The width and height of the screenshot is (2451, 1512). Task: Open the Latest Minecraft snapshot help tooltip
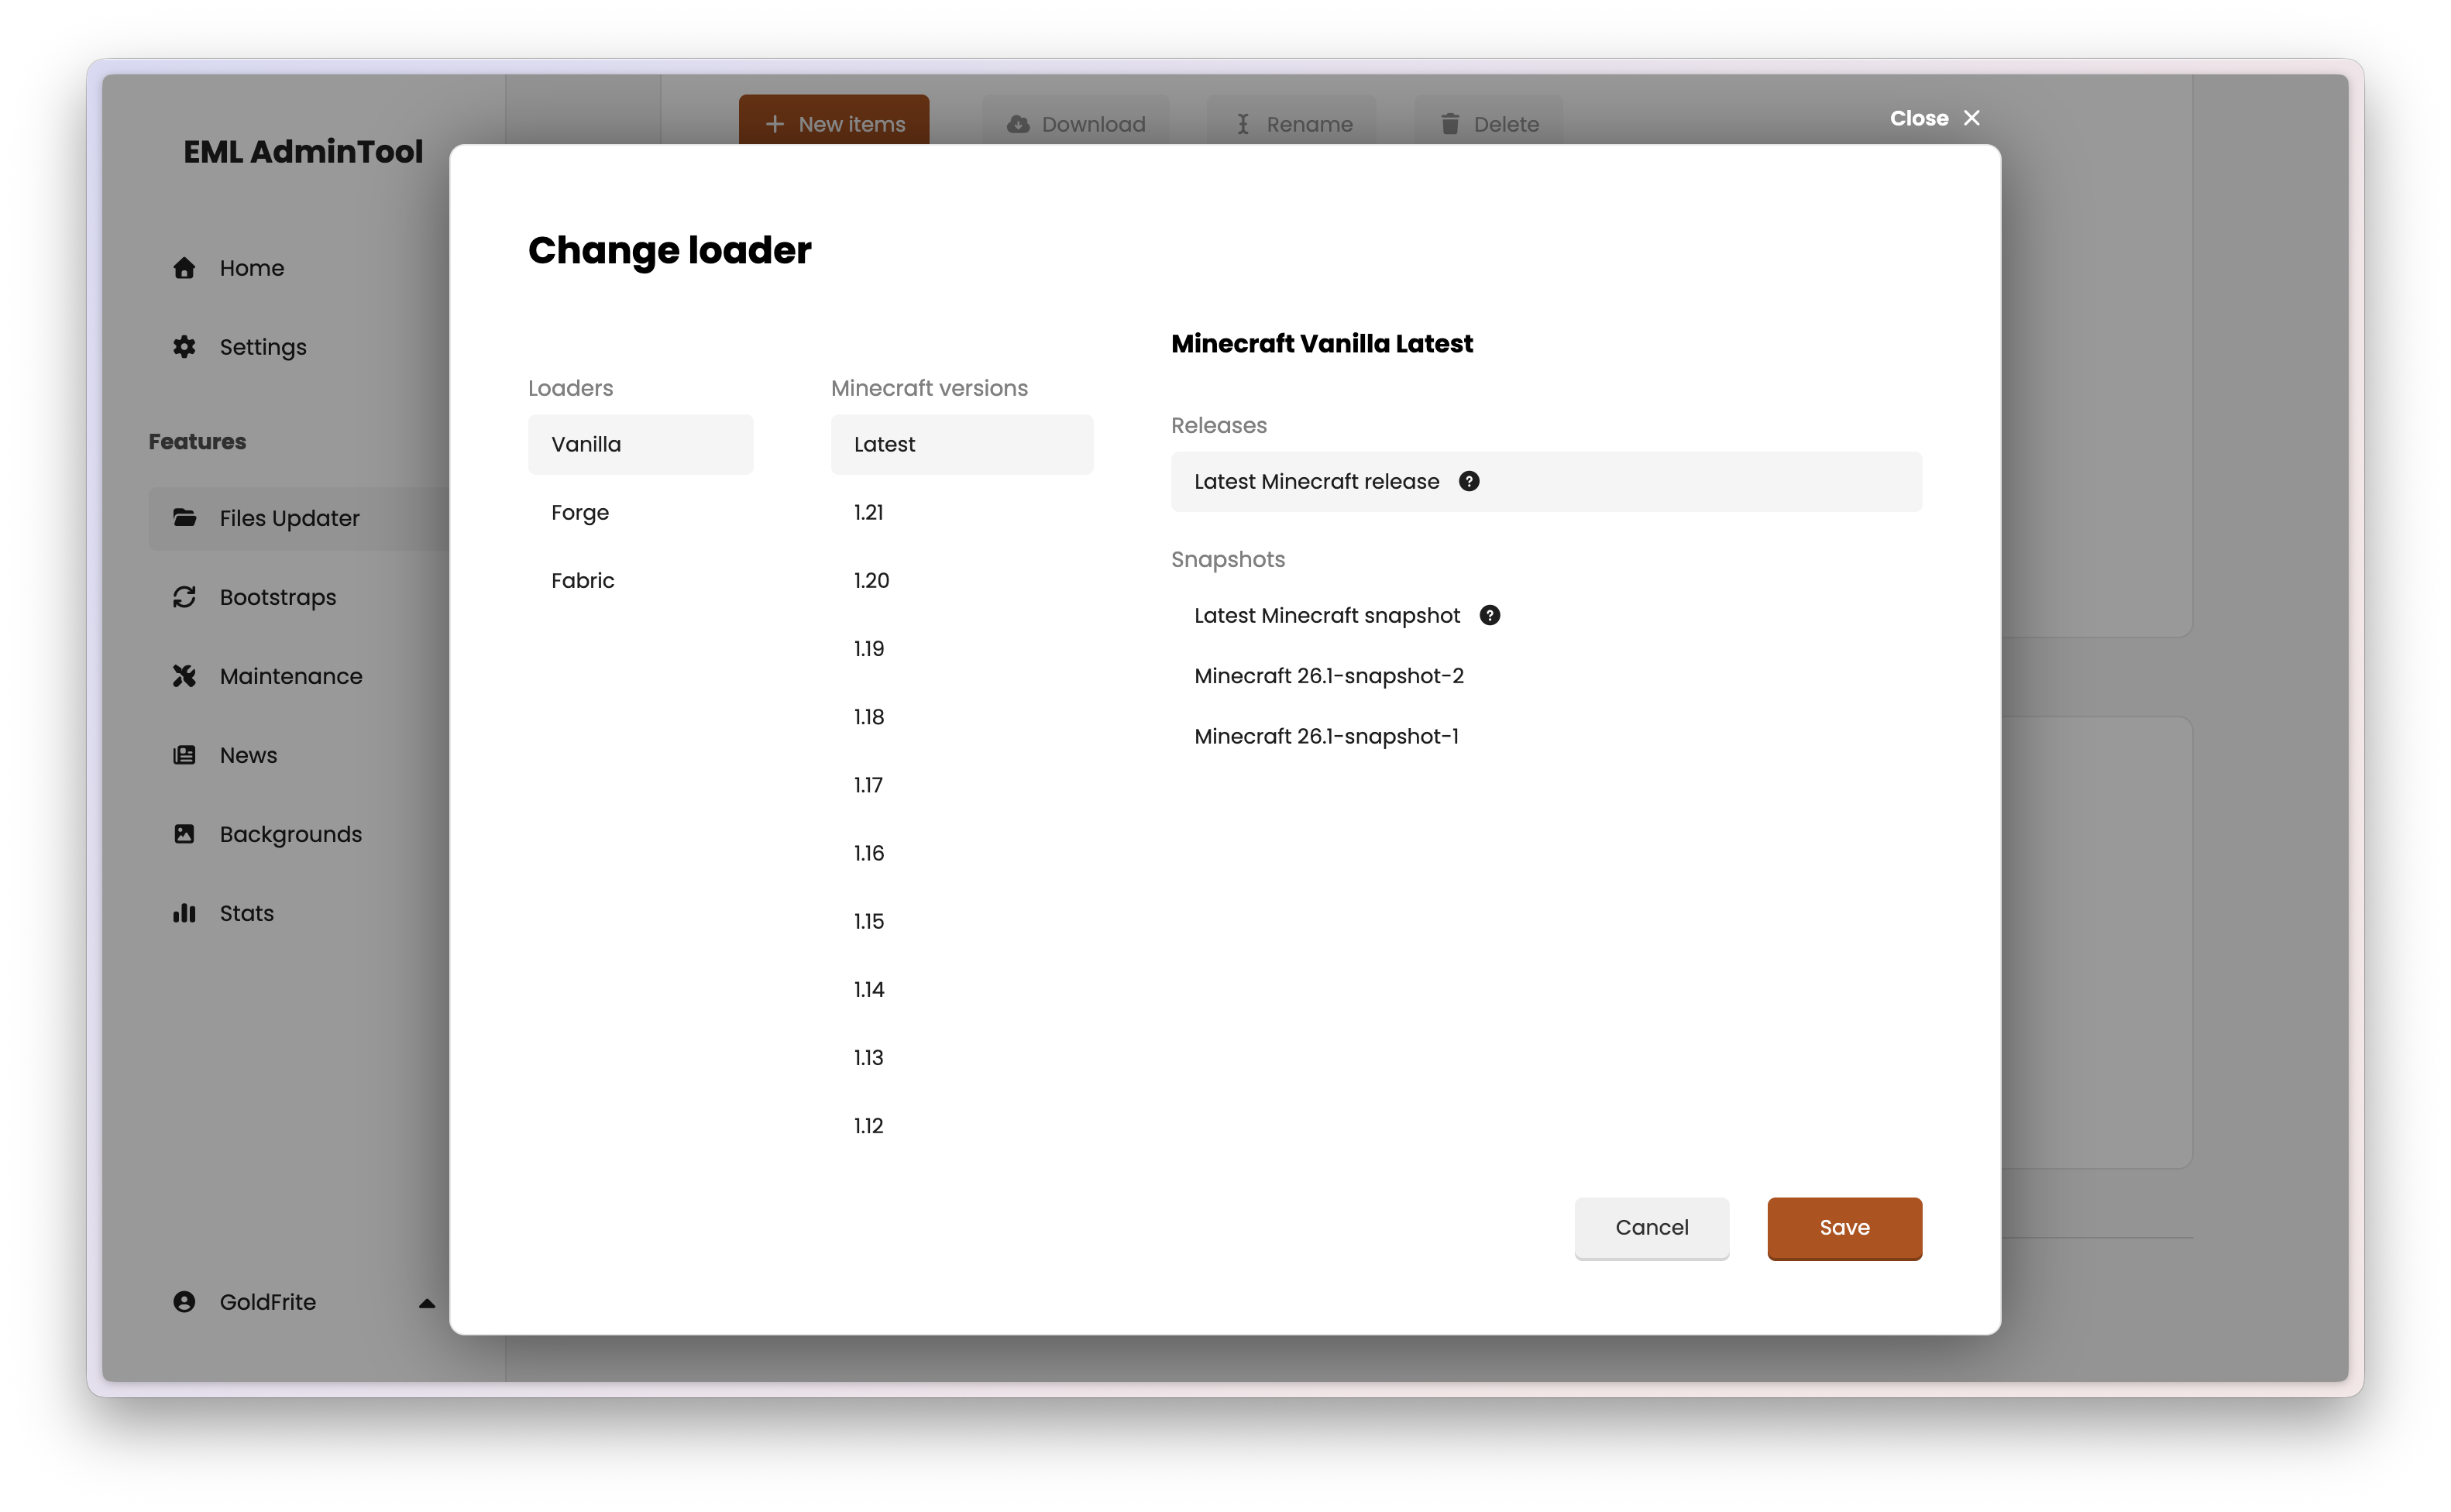click(x=1489, y=615)
